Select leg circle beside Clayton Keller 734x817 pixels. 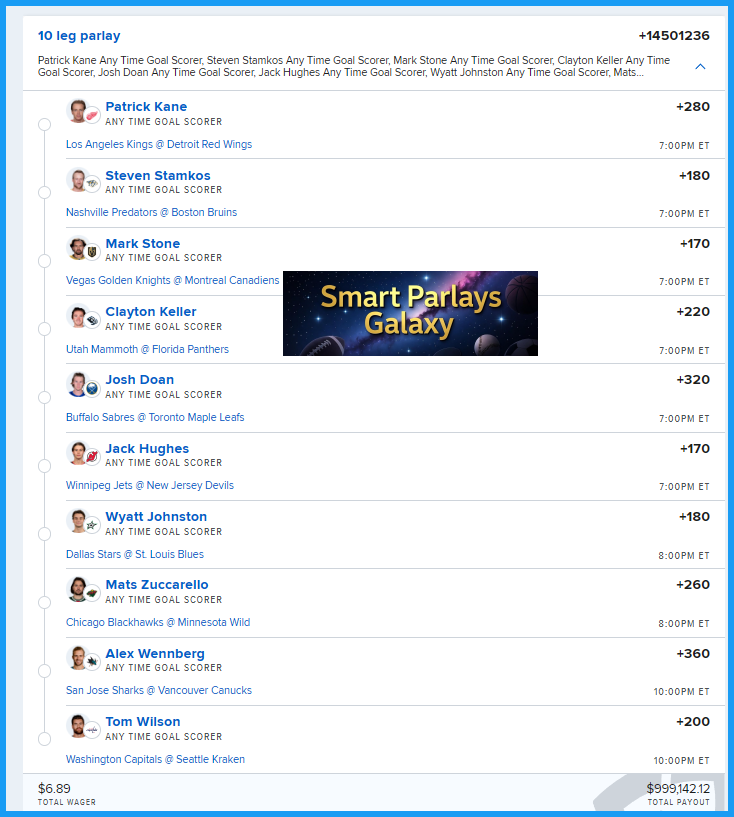(x=45, y=329)
